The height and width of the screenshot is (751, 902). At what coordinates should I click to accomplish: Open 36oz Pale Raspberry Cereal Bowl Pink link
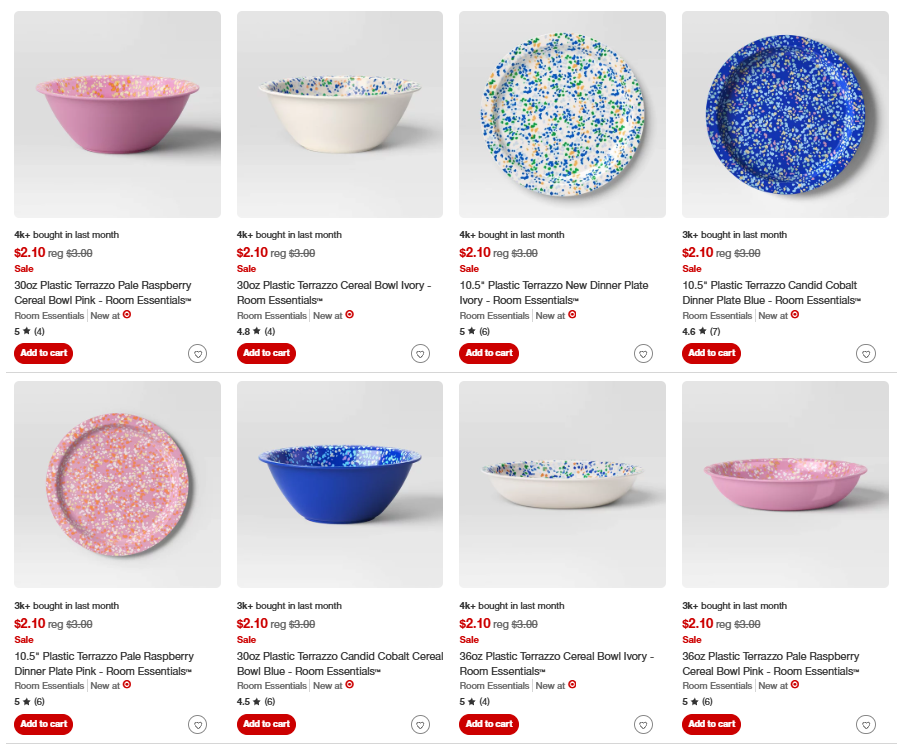(x=770, y=663)
